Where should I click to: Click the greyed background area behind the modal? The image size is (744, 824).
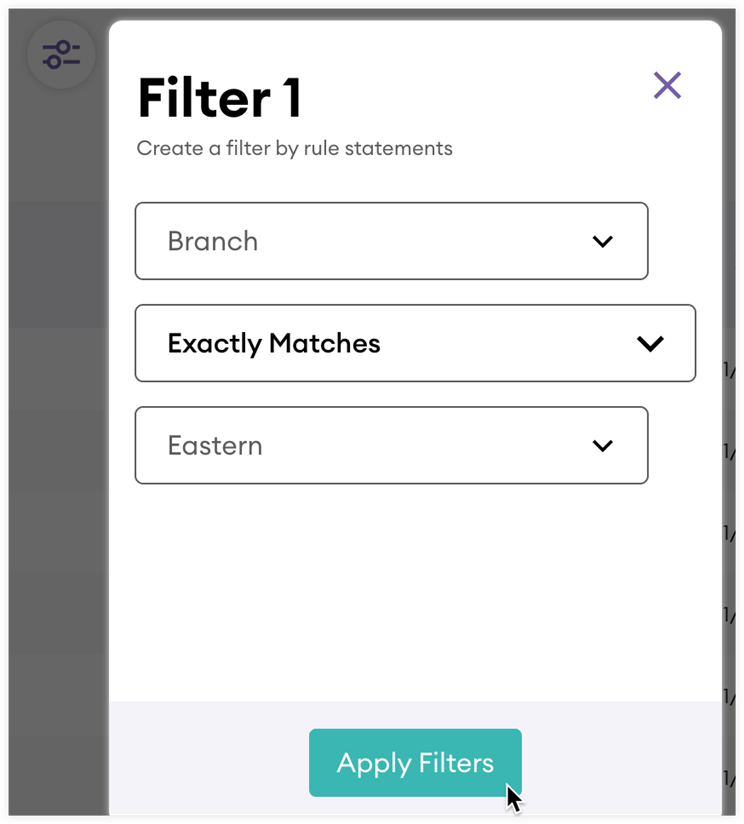(x=60, y=400)
